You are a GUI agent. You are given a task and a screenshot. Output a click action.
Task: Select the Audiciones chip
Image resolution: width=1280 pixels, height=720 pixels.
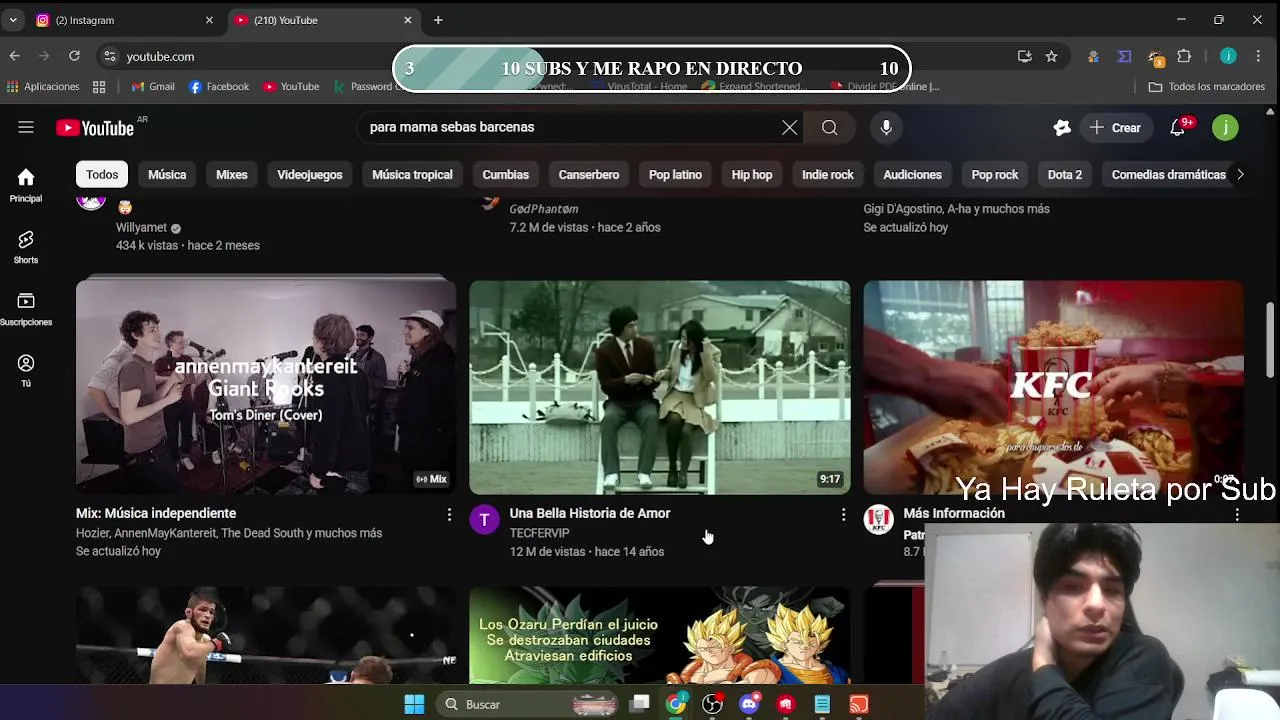click(x=913, y=174)
